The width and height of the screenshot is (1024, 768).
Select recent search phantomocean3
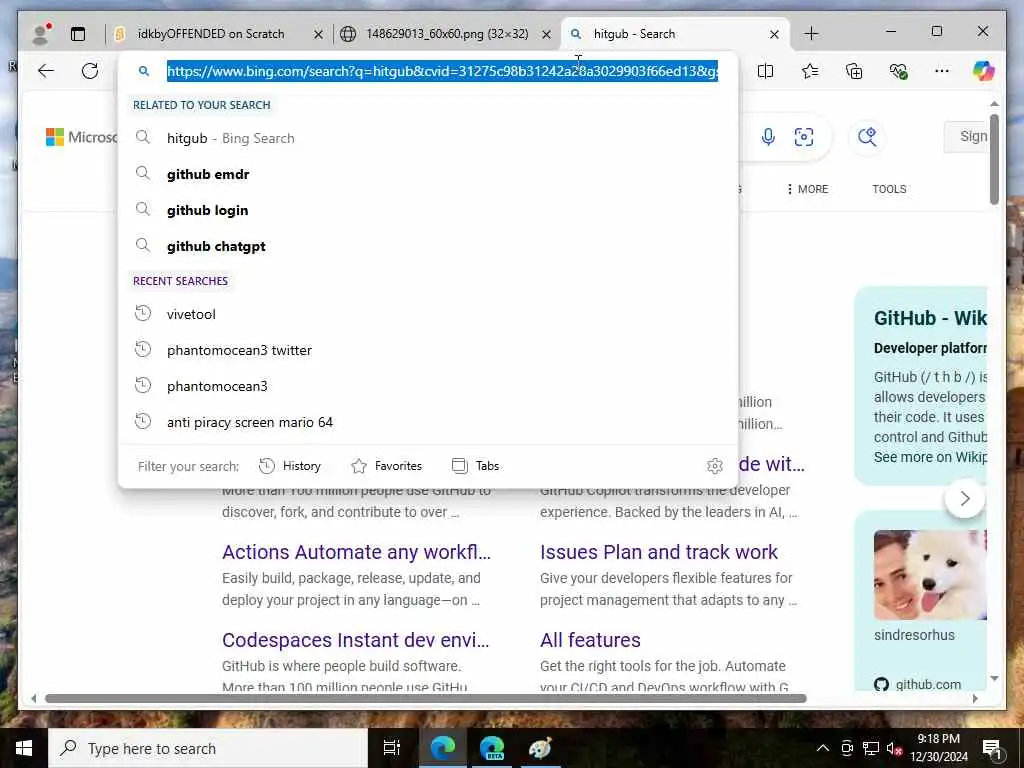click(428, 386)
